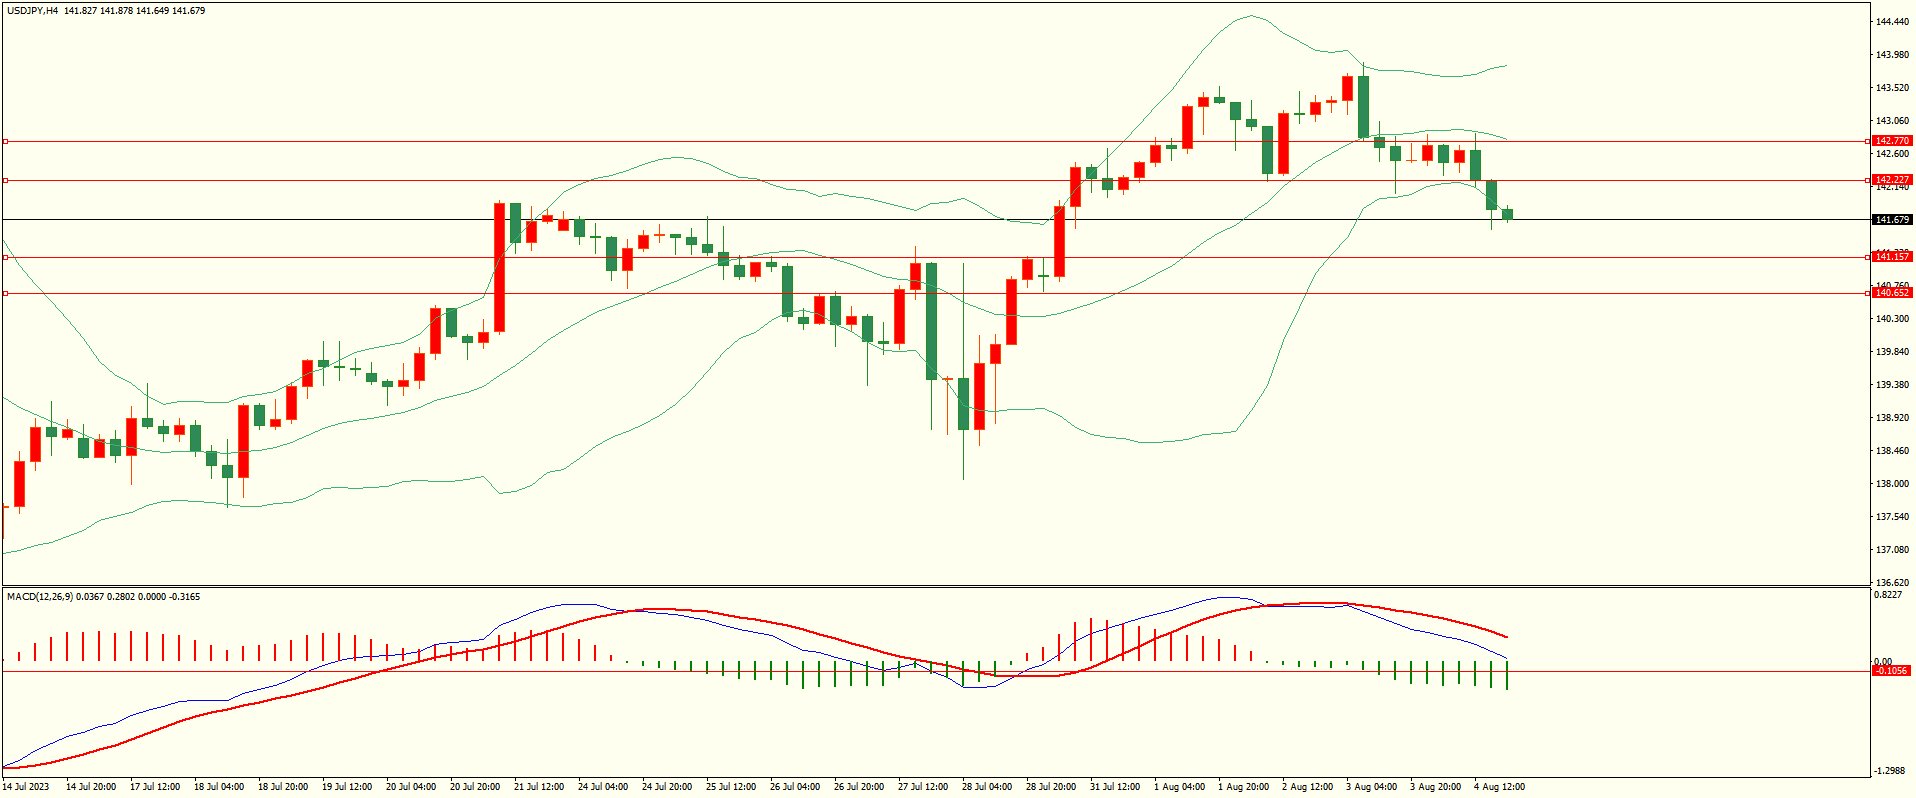Click the 136.620 price axis label
This screenshot has height=798, width=1916.
click(1892, 583)
